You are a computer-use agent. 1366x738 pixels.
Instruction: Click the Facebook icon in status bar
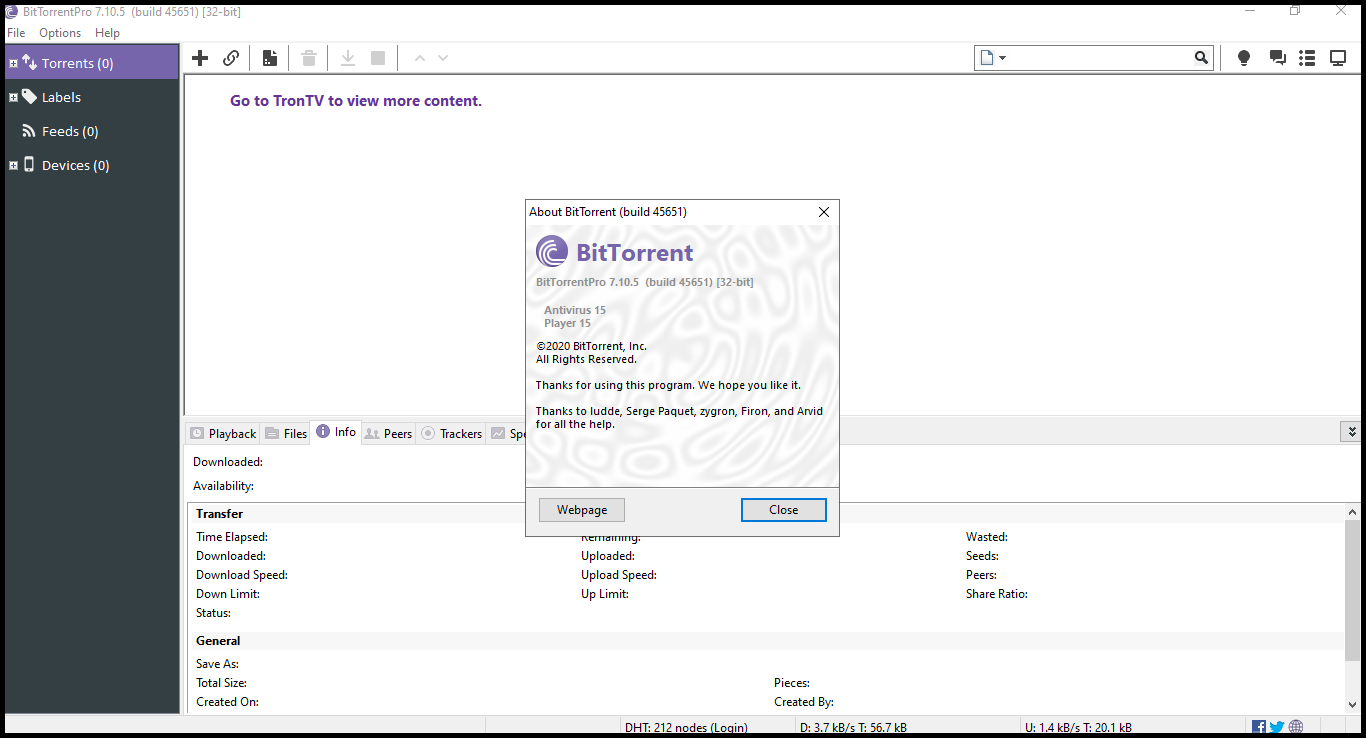point(1259,727)
